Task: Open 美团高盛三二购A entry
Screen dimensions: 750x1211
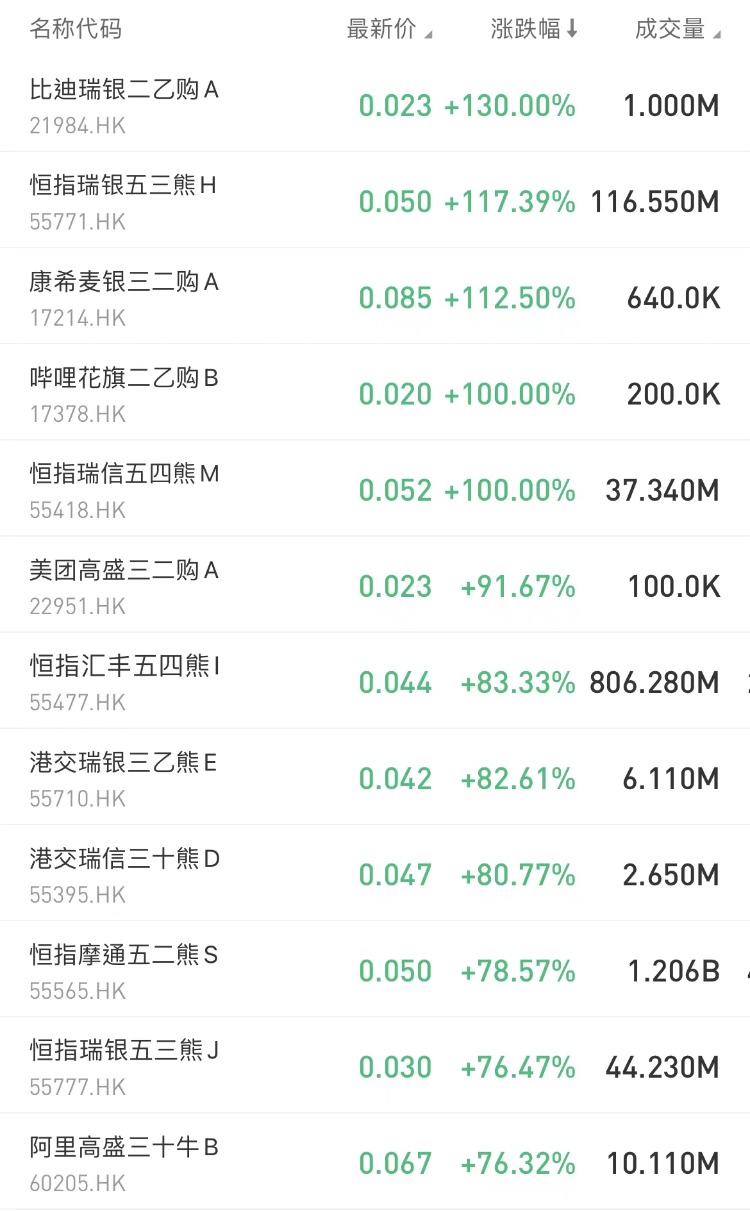Action: 124,571
